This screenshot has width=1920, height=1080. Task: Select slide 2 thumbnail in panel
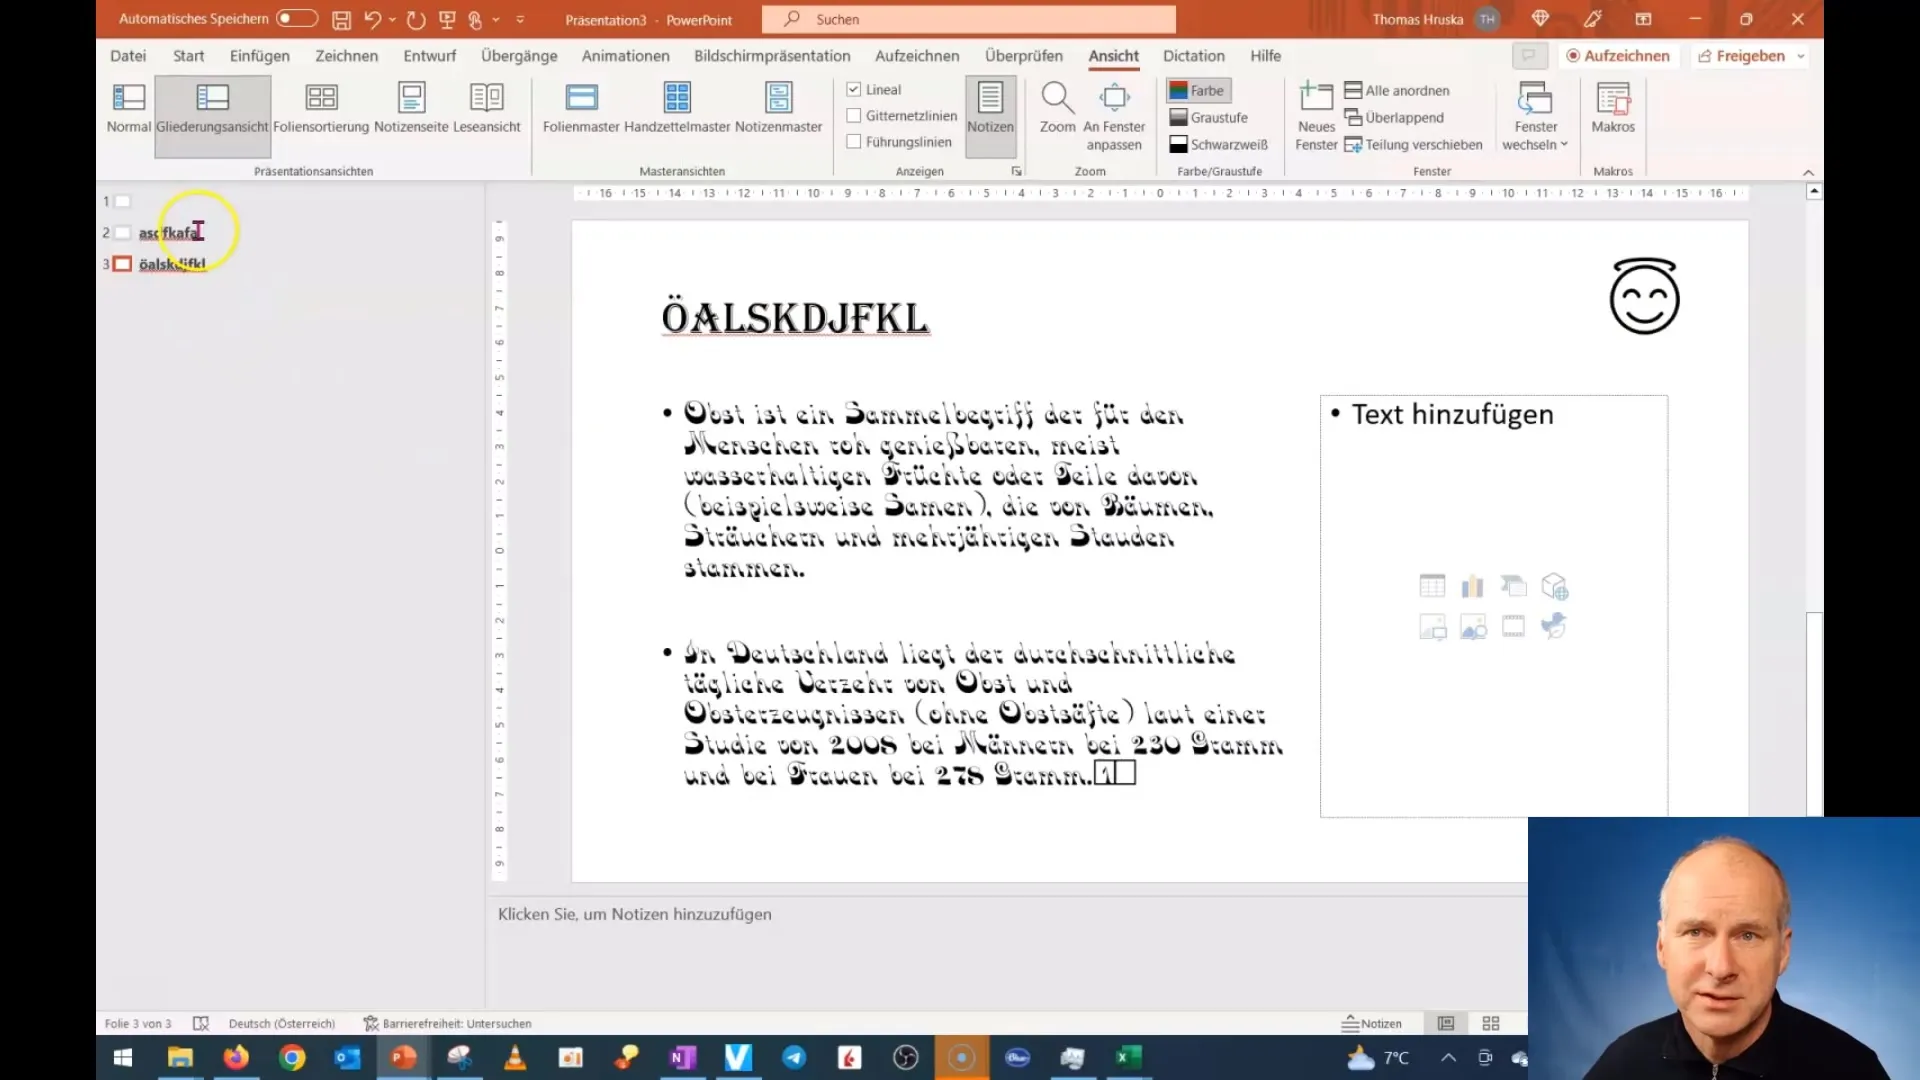123,232
